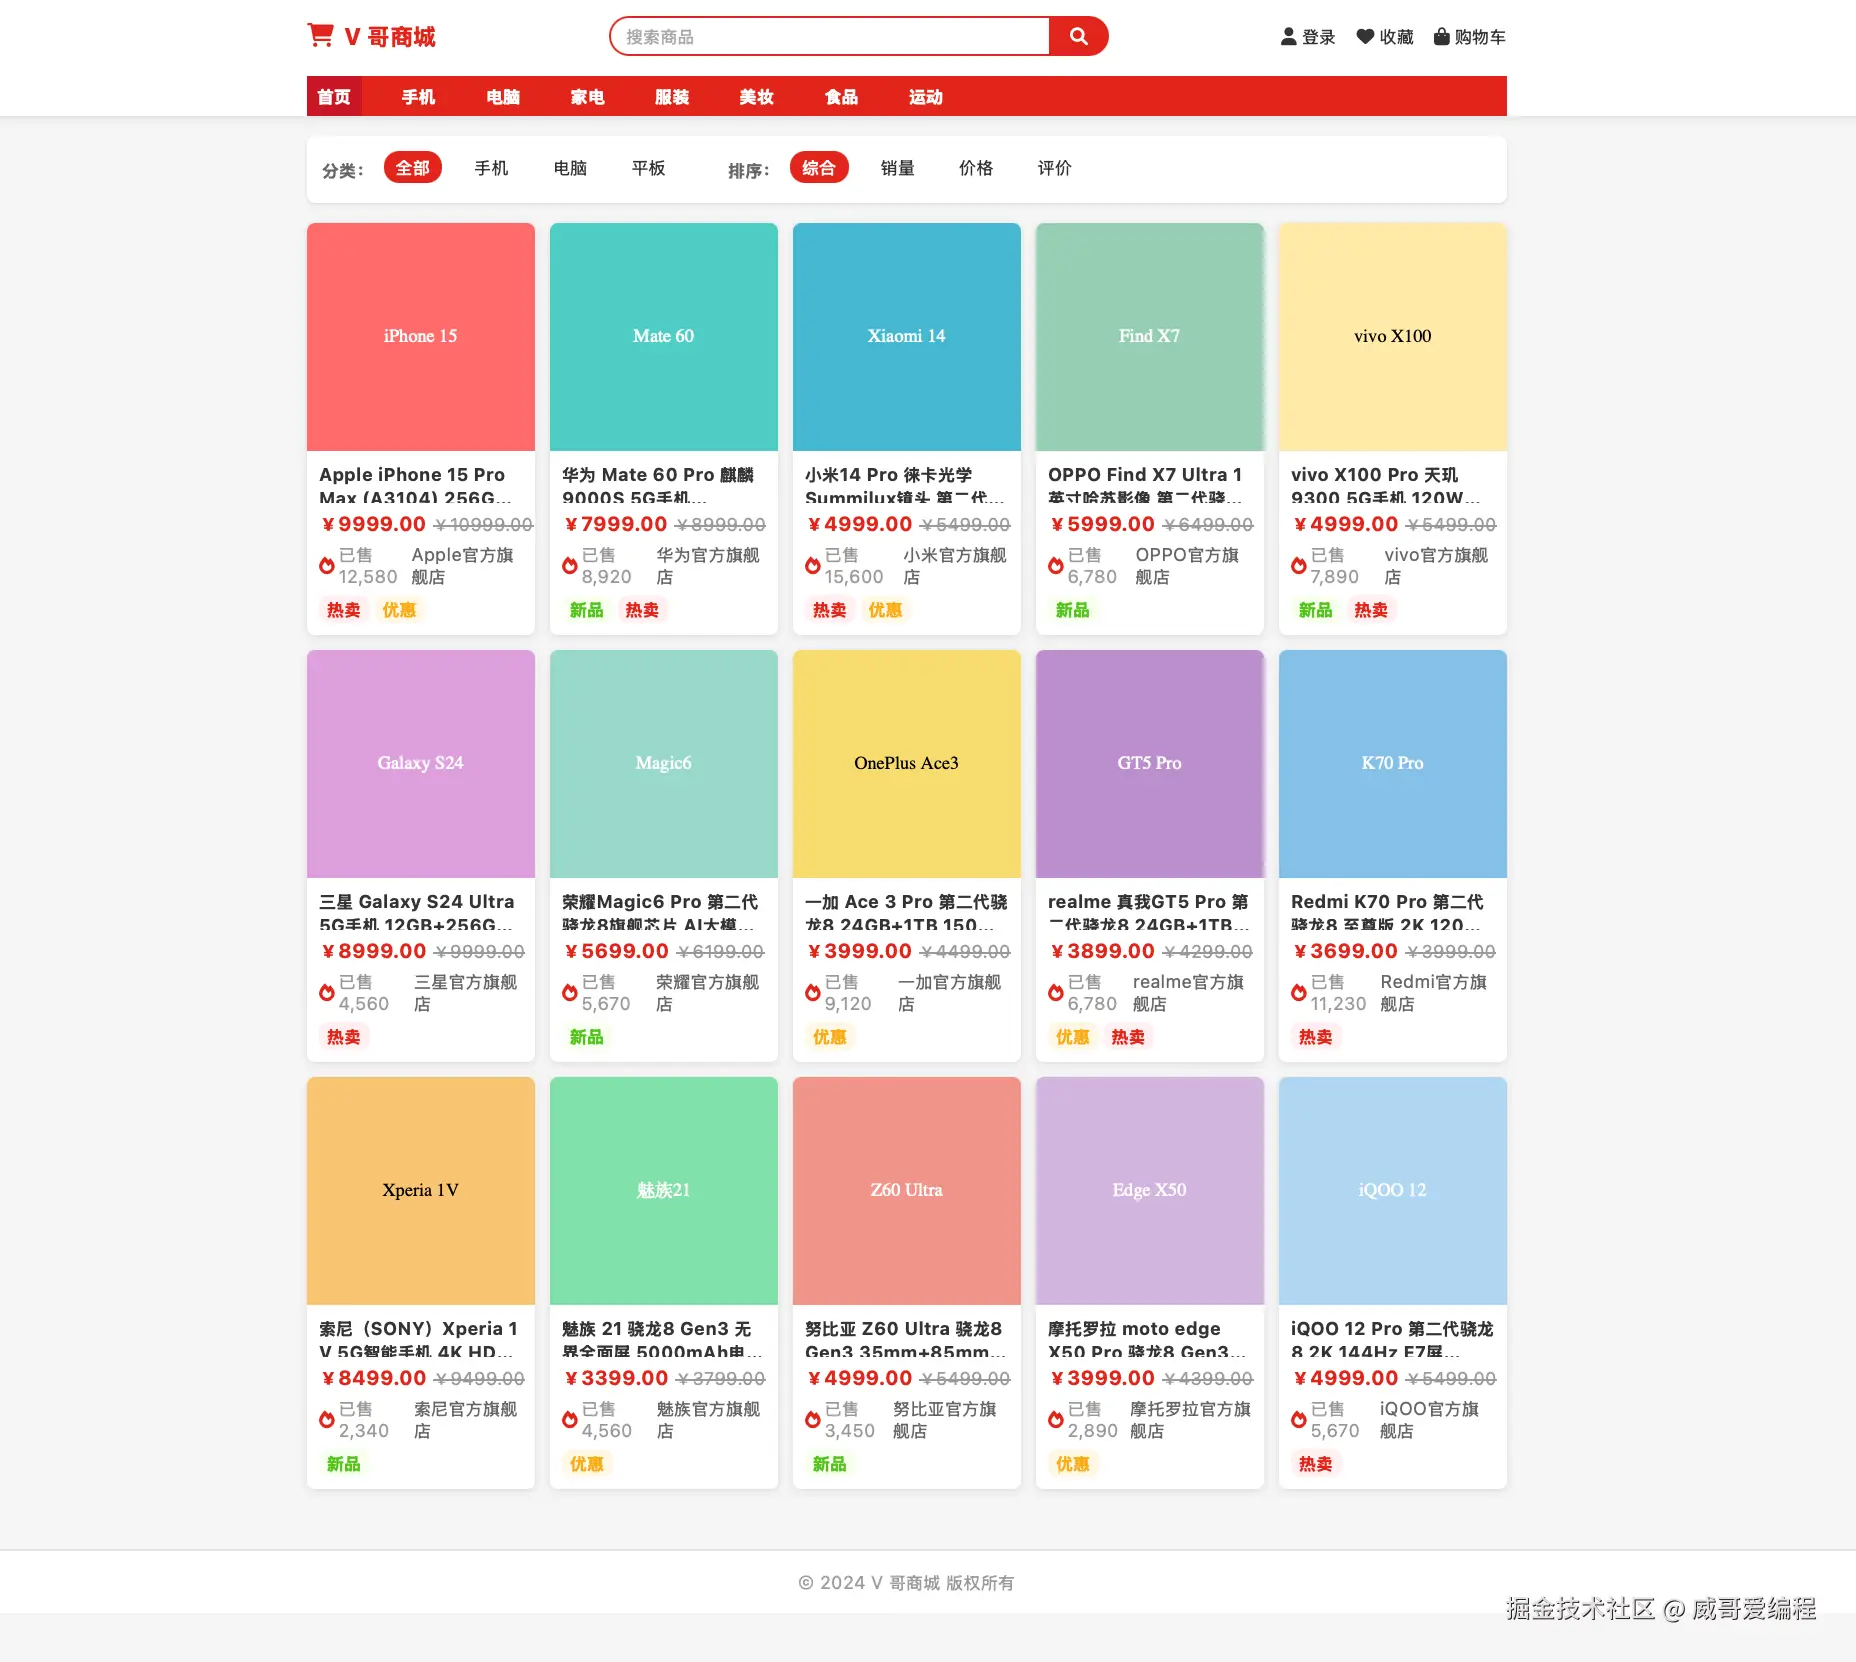Image resolution: width=1856 pixels, height=1662 pixels.
Task: Click the shopping cart logo icon
Action: [320, 36]
